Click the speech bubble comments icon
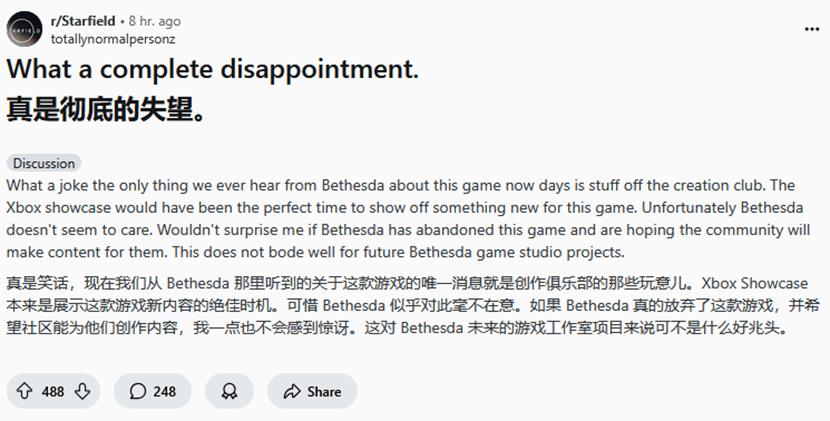The height and width of the screenshot is (421, 830). coord(138,391)
